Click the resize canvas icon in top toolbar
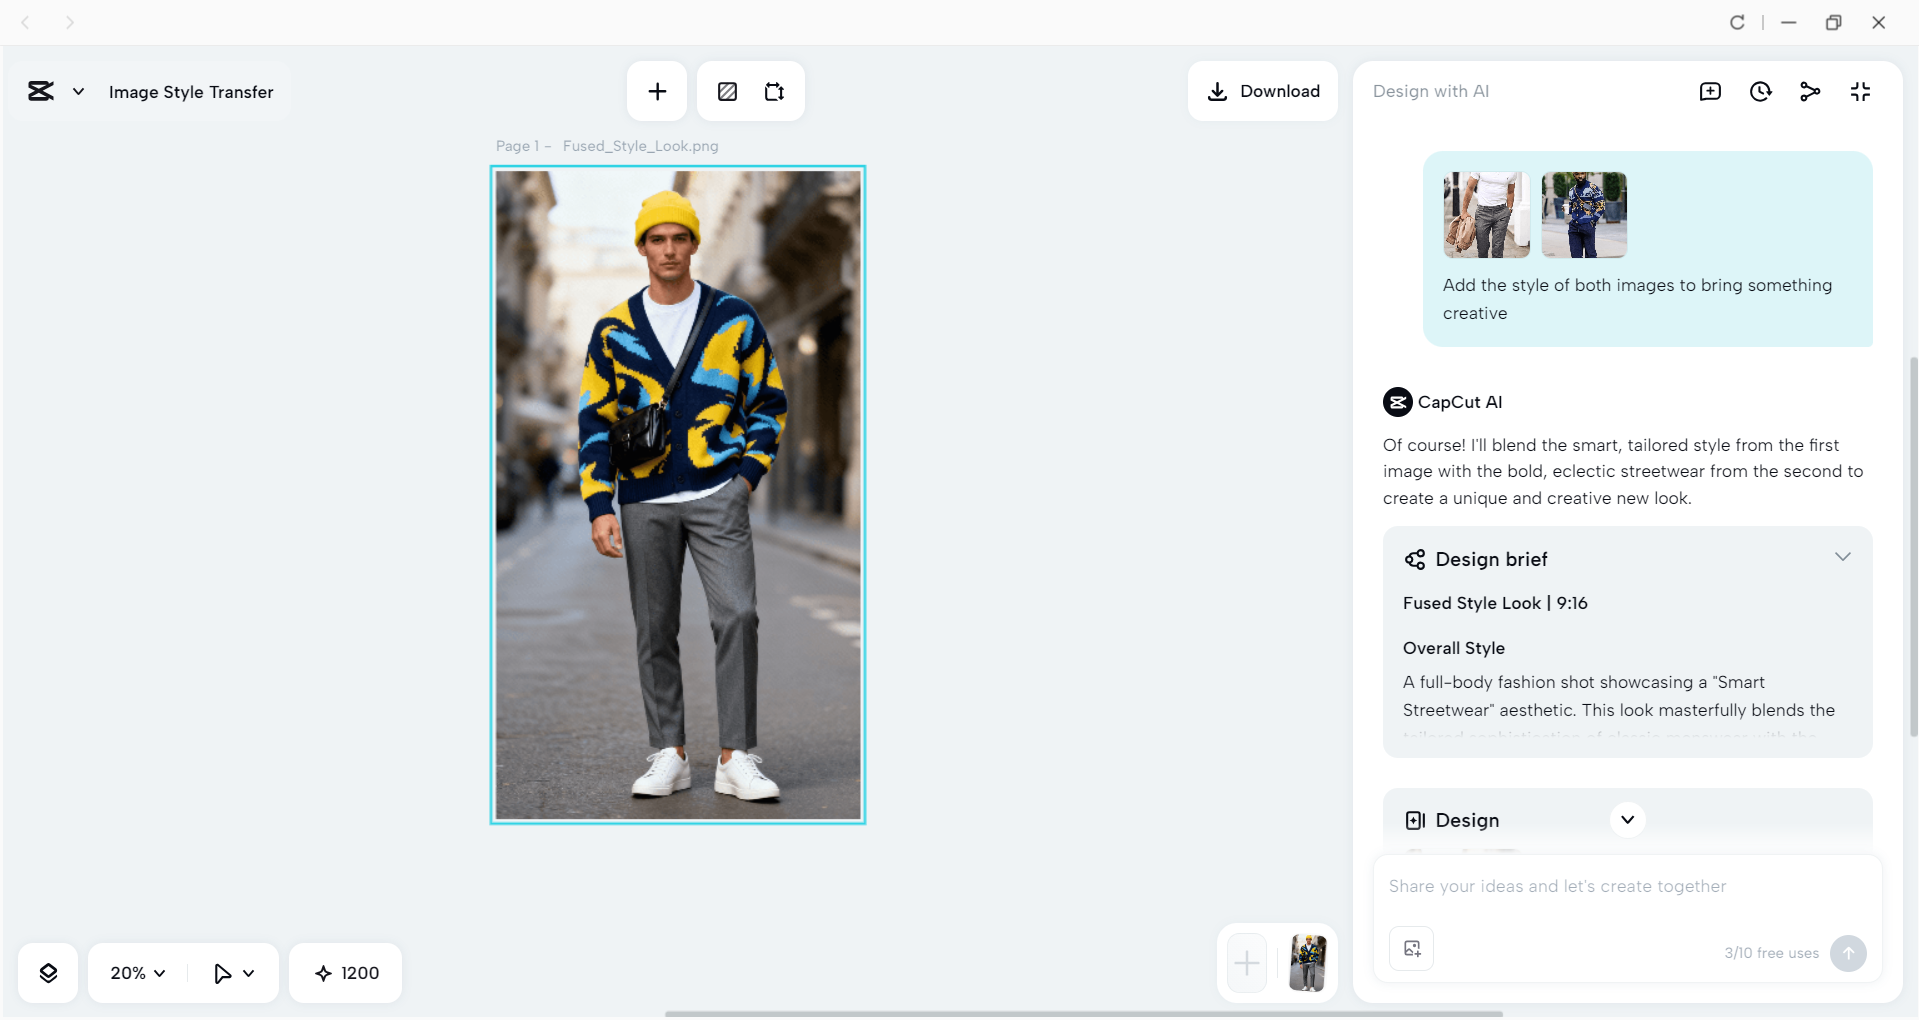Viewport: 1919px width, 1020px height. 775,92
